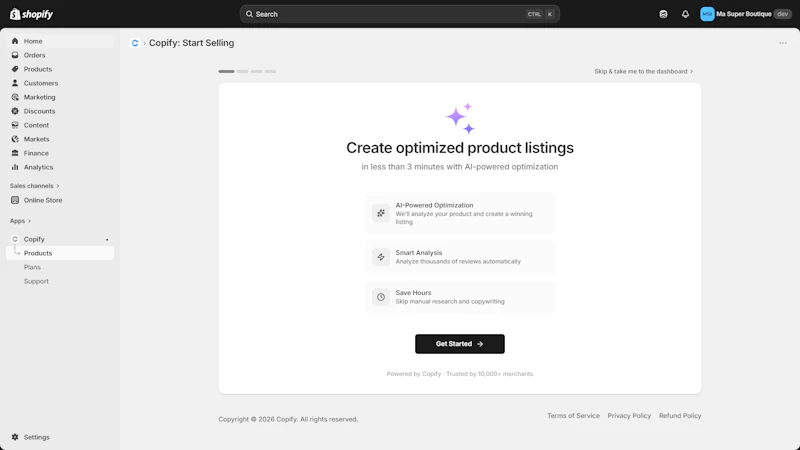The image size is (800, 450).
Task: Click the Online Store icon
Action: [15, 200]
